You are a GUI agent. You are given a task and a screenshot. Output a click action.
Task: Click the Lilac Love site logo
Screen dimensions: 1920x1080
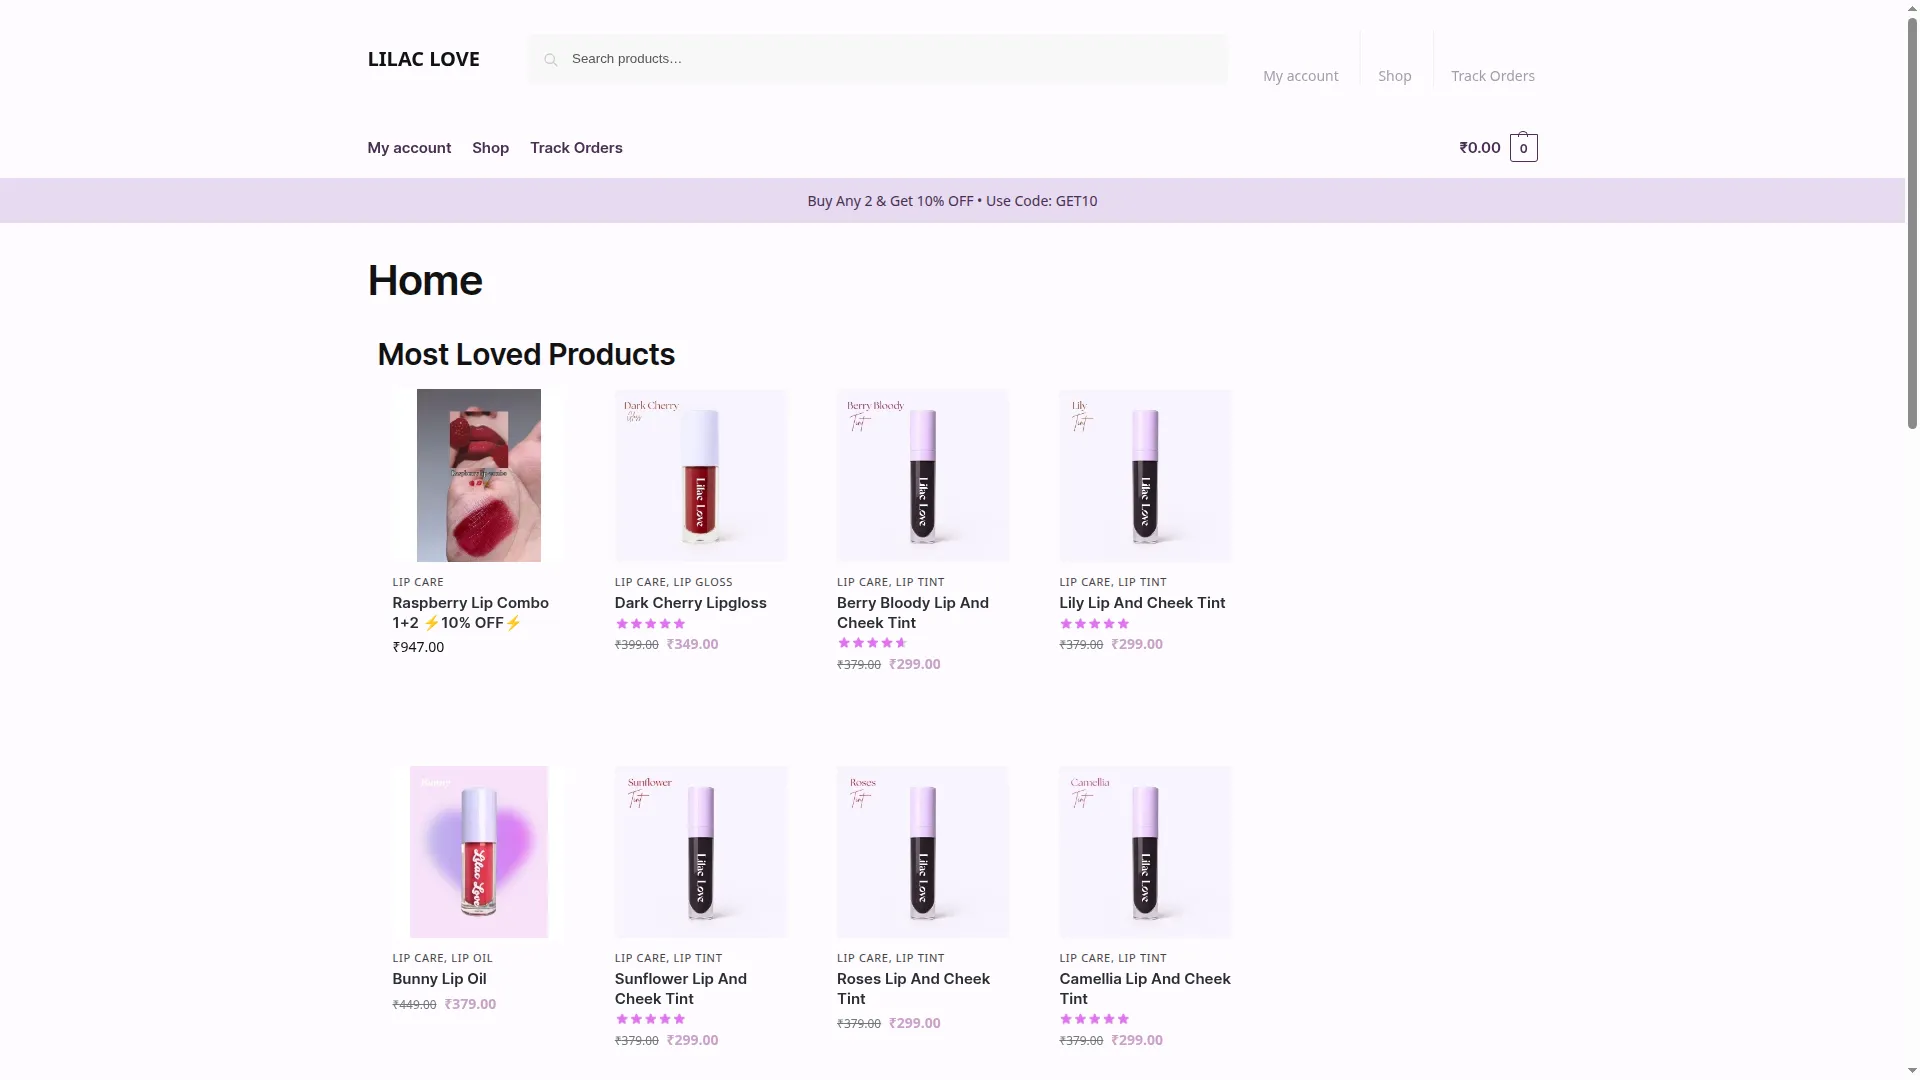(x=423, y=59)
